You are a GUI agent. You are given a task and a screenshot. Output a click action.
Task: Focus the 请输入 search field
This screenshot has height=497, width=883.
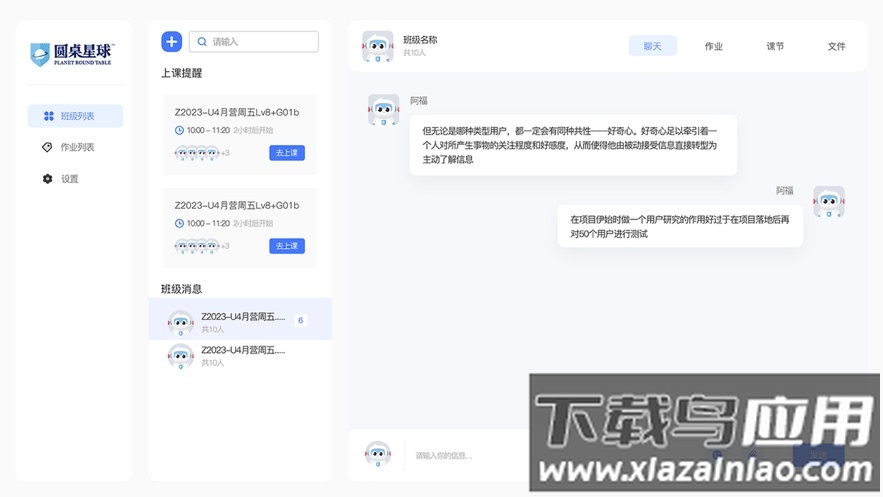click(x=253, y=42)
